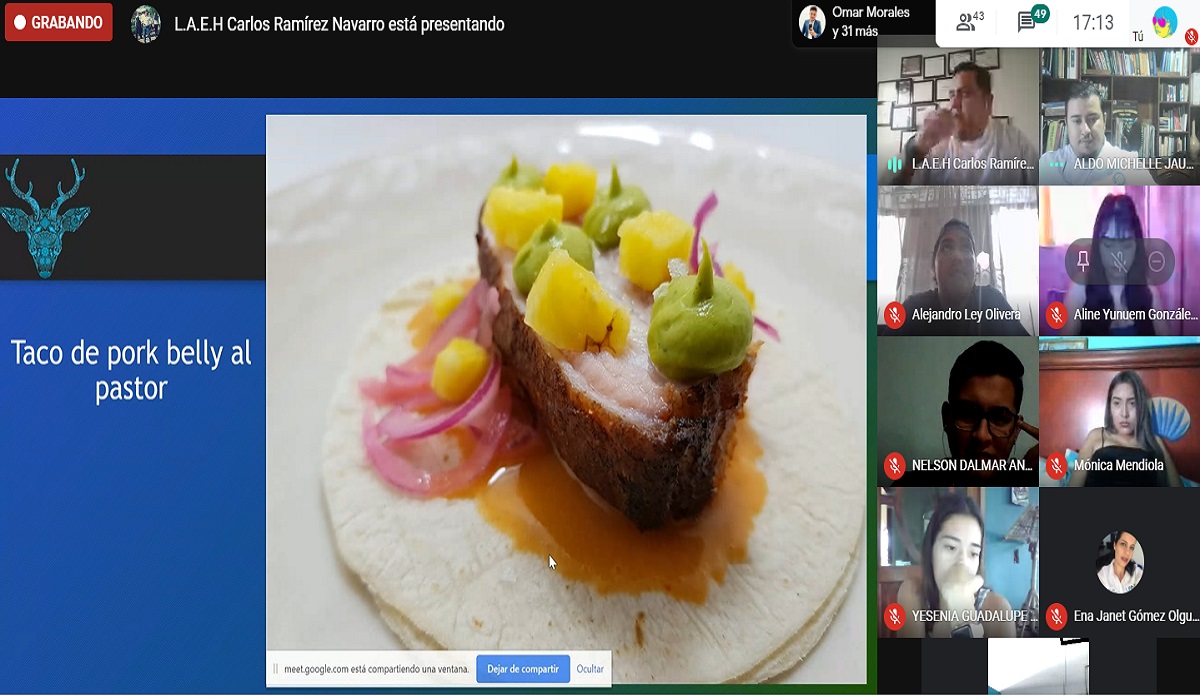Click the presenting text for L.A.E.H Carlos Ramírez Navarro

[x=339, y=24]
